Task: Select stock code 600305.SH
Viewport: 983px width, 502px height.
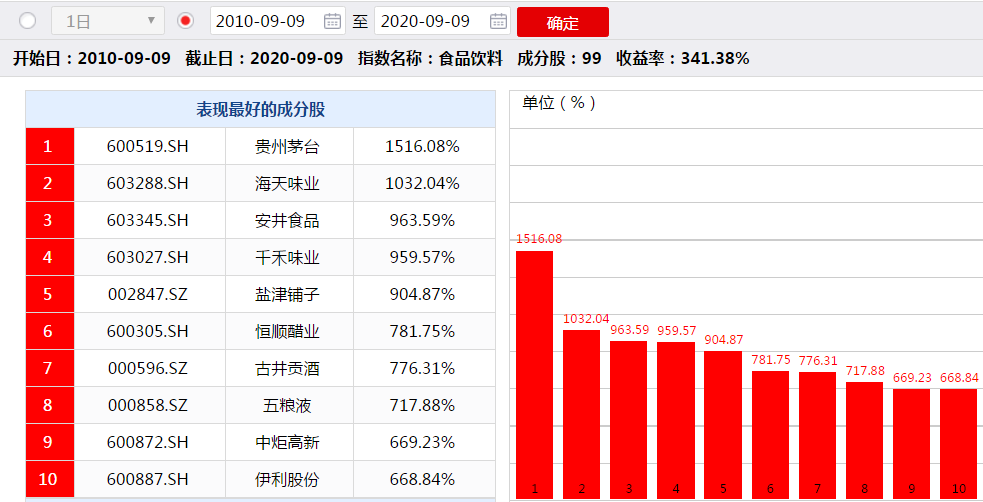Action: pyautogui.click(x=147, y=331)
